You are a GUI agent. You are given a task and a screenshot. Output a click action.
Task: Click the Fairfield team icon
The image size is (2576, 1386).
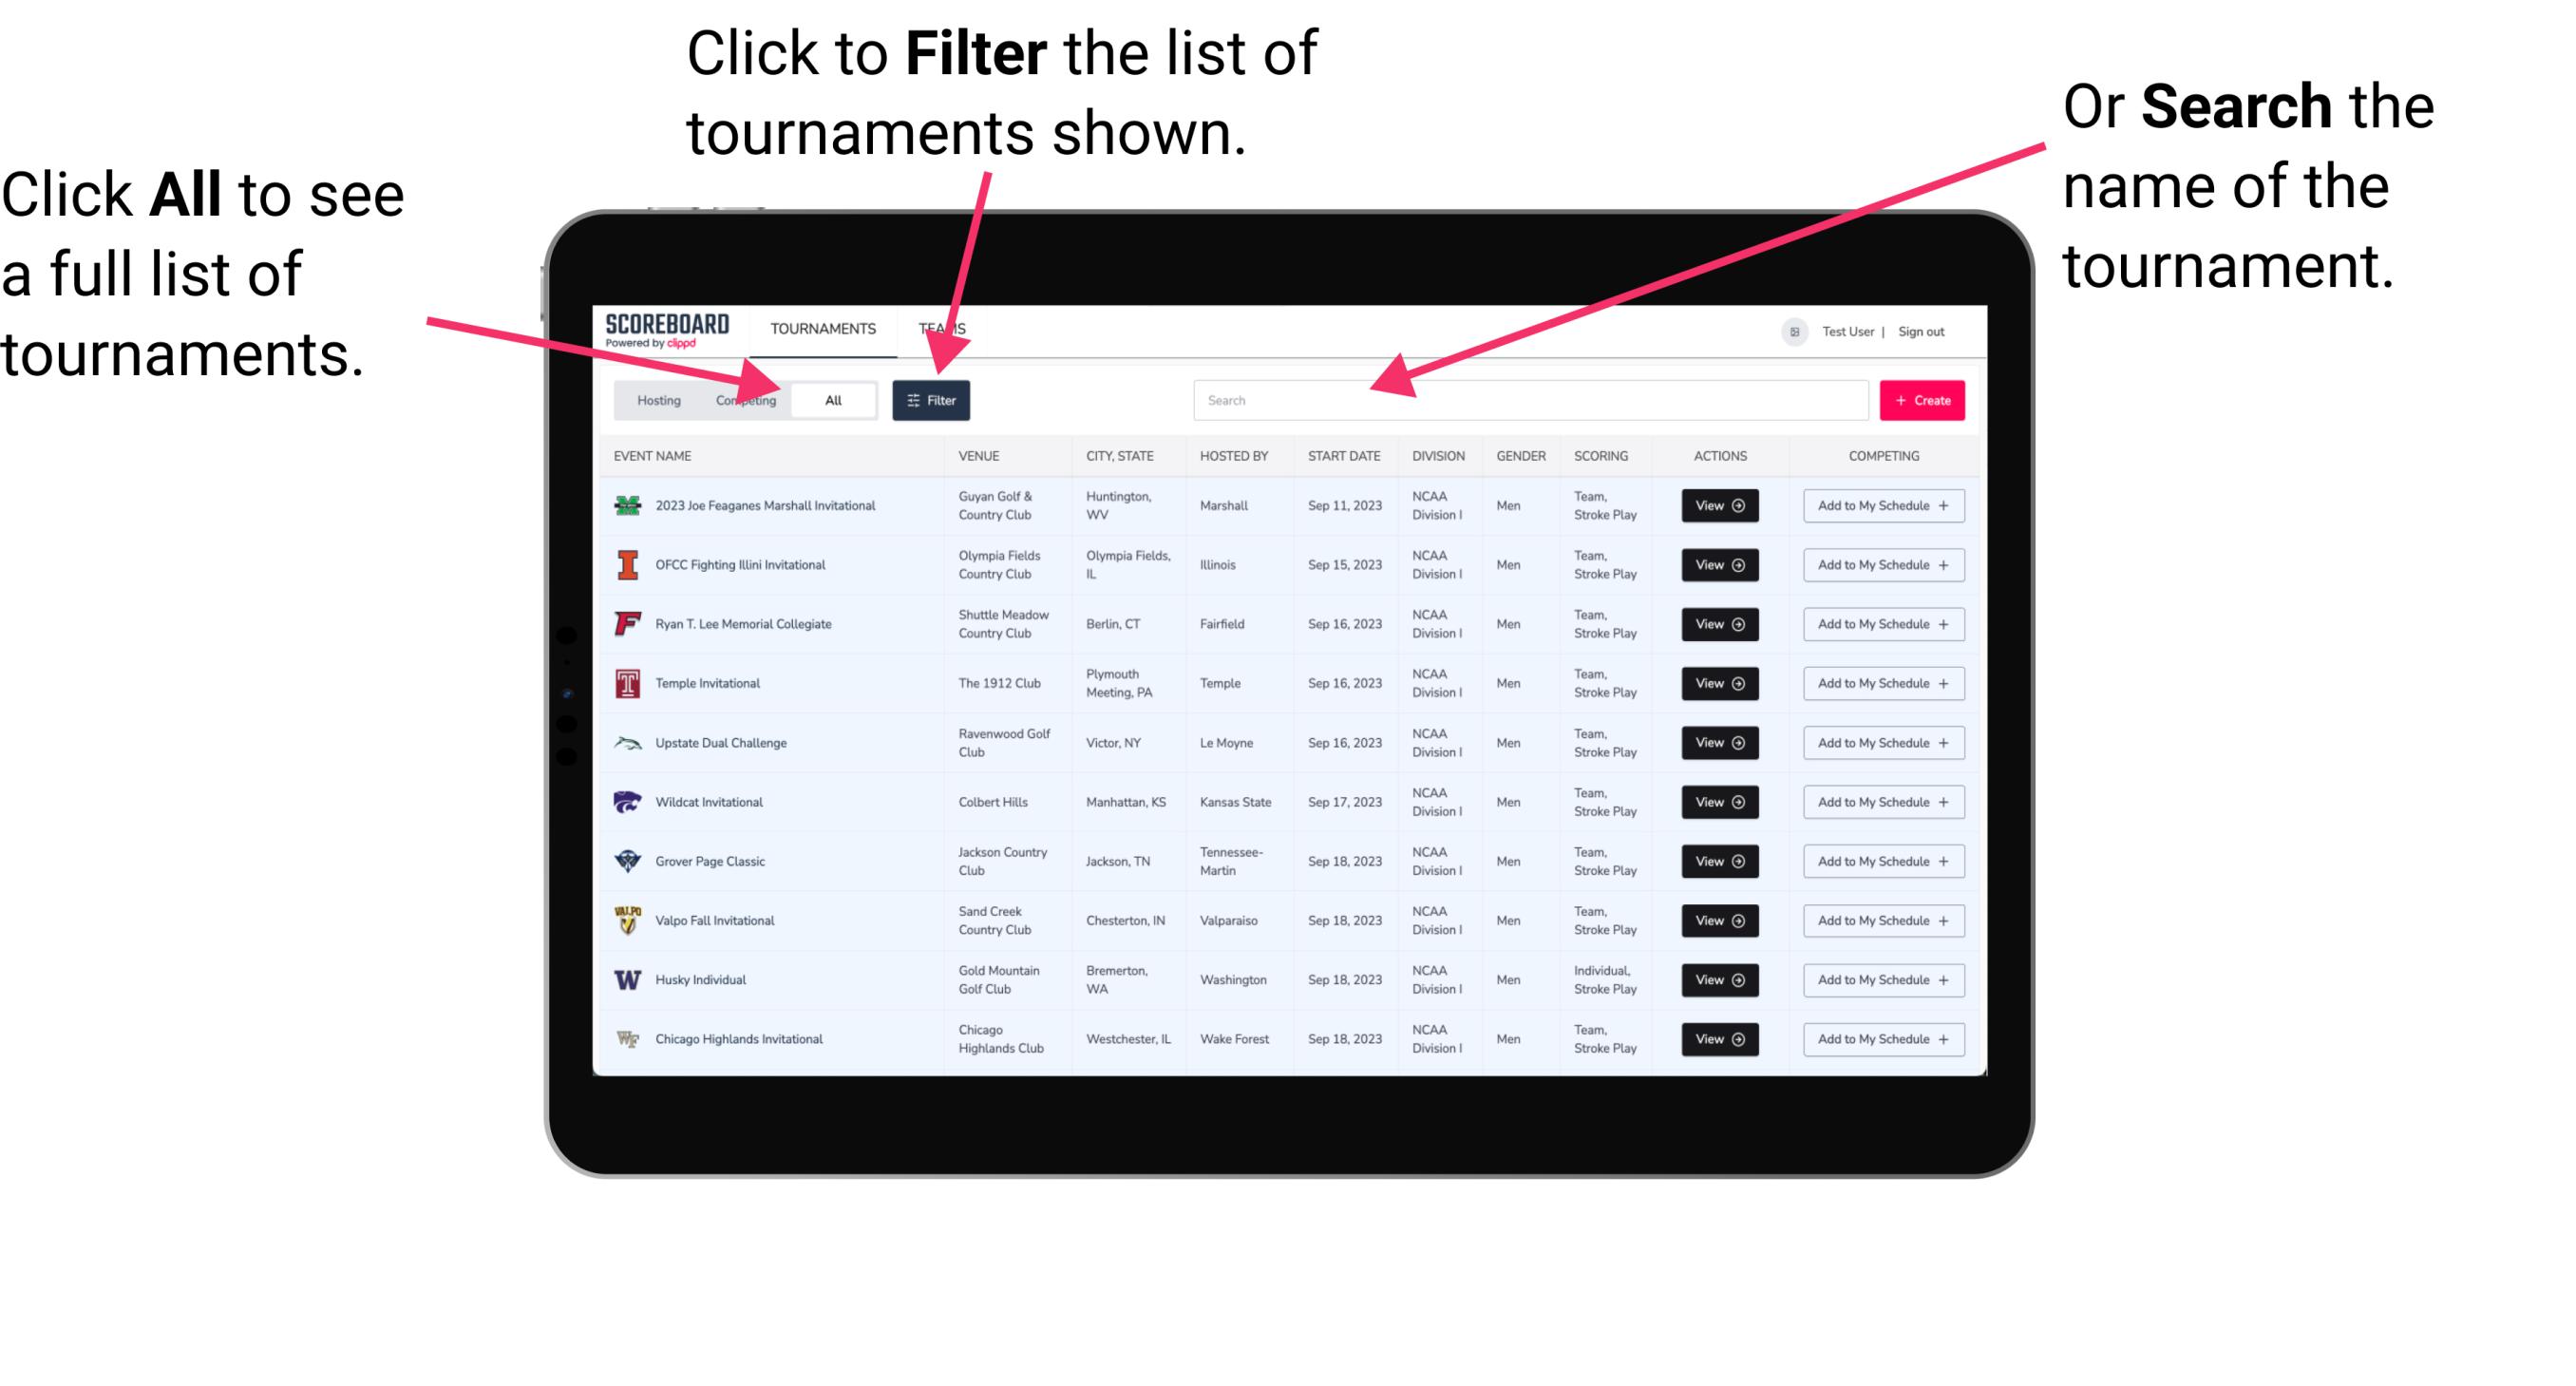click(624, 625)
